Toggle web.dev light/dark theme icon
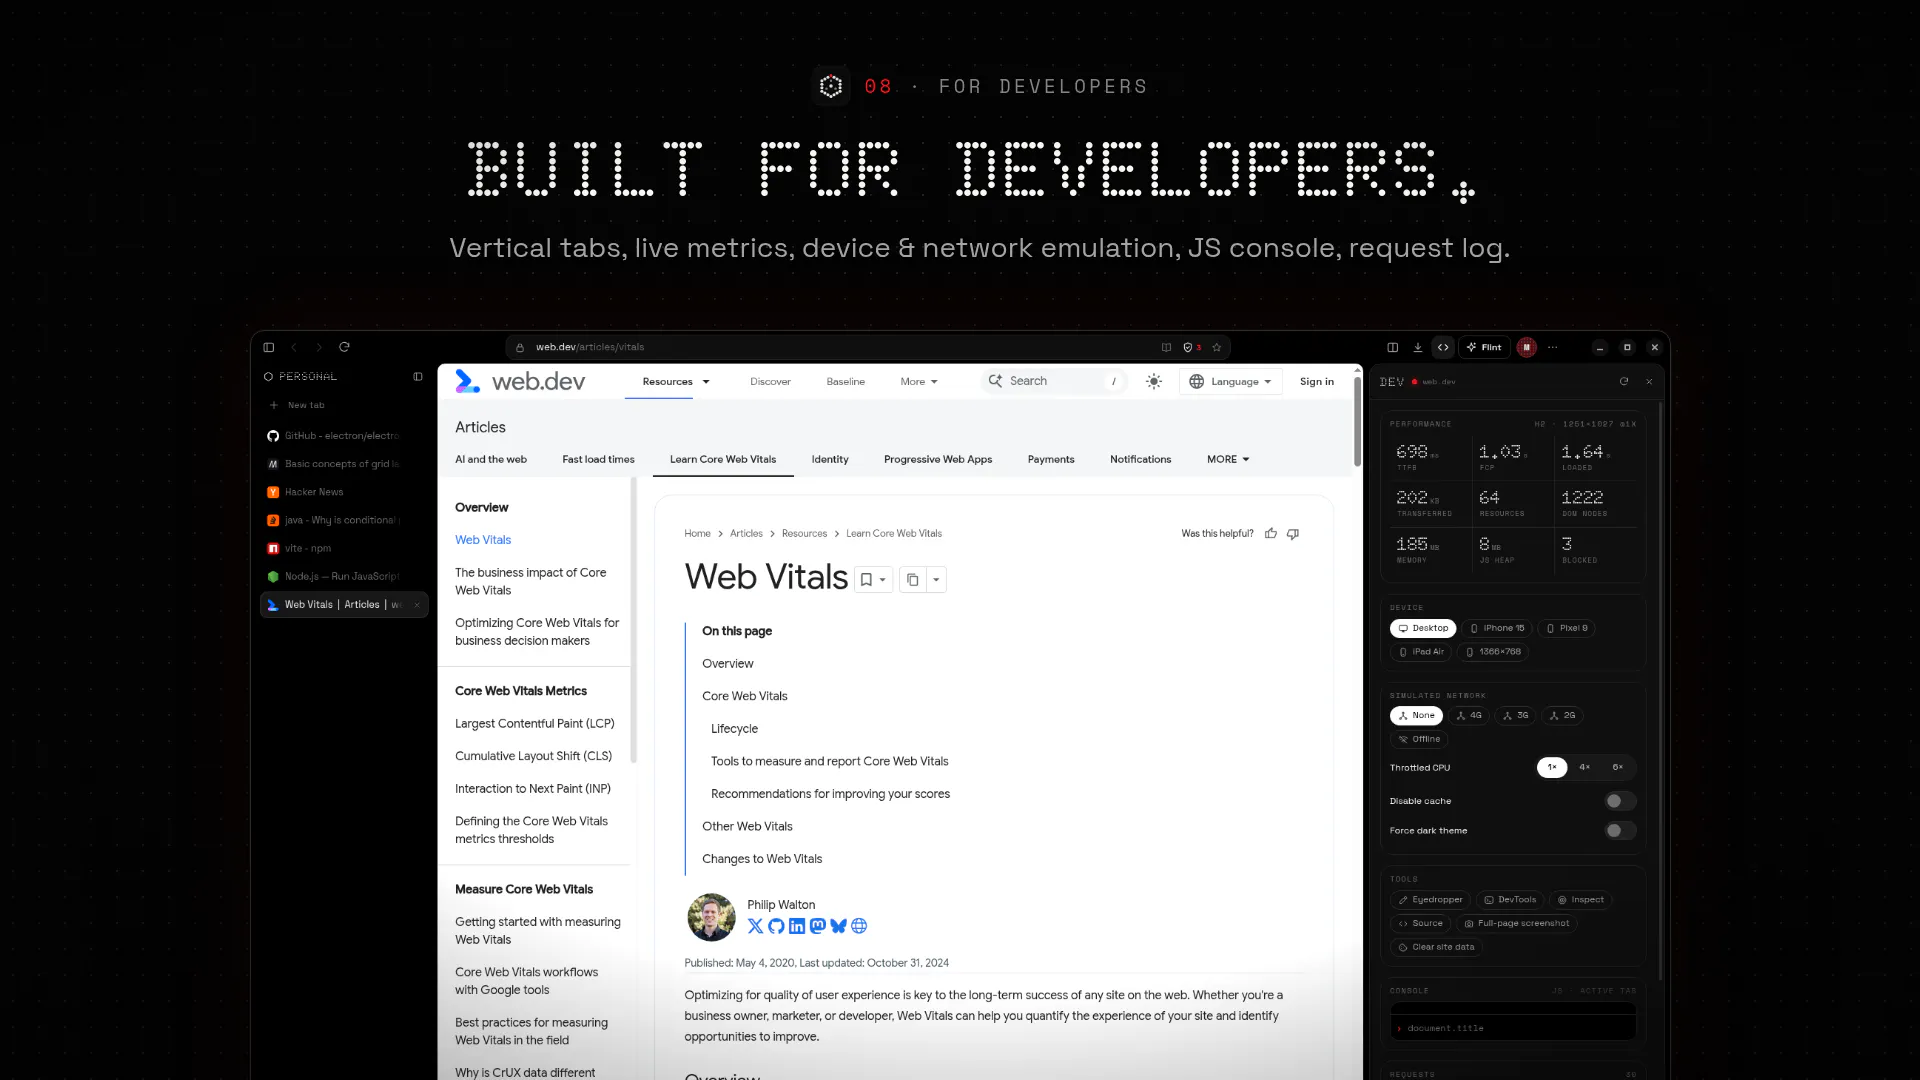 coord(1154,381)
